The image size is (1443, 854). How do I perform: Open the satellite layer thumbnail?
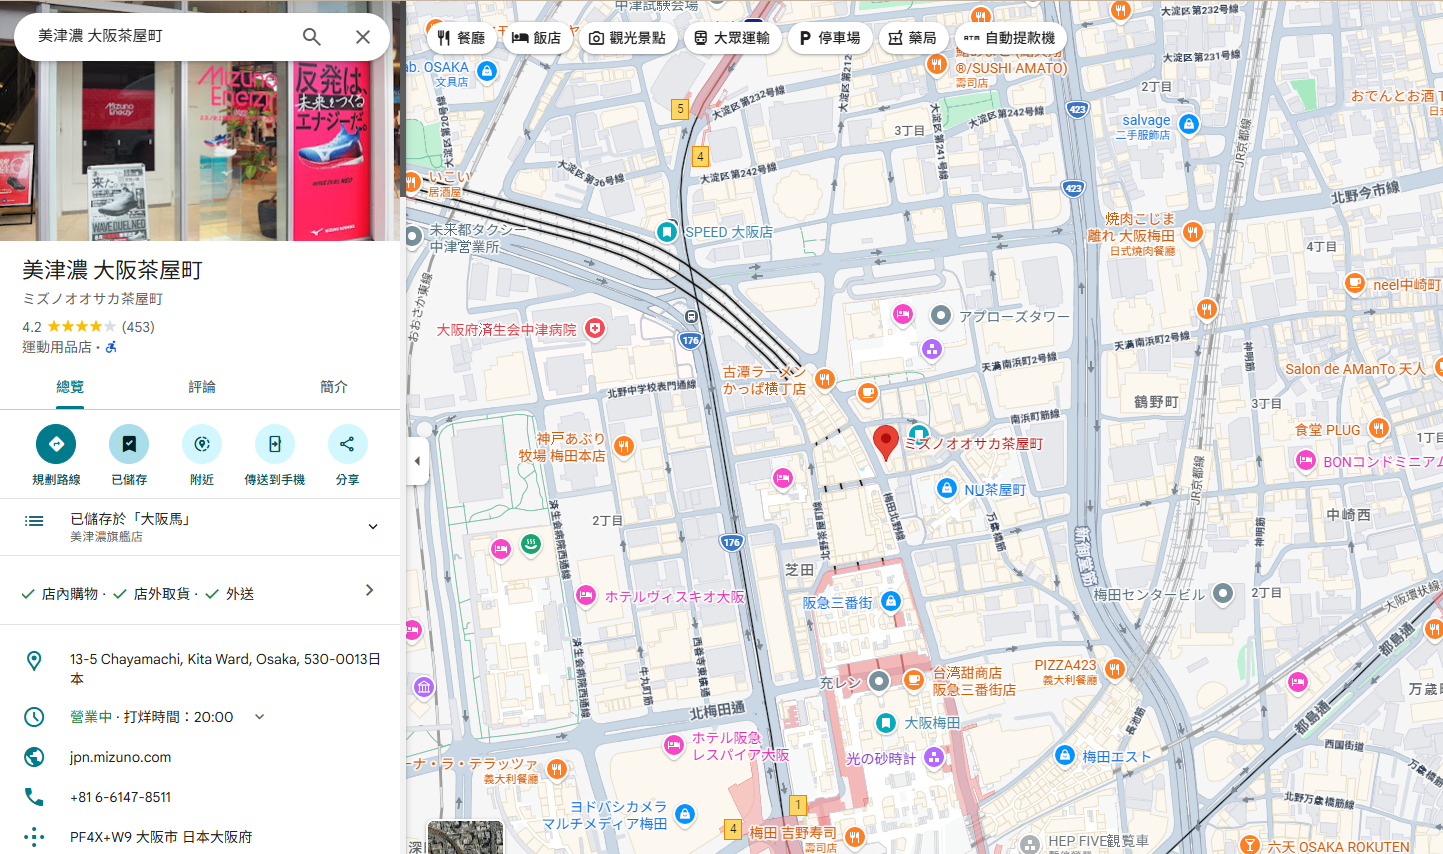coord(465,838)
